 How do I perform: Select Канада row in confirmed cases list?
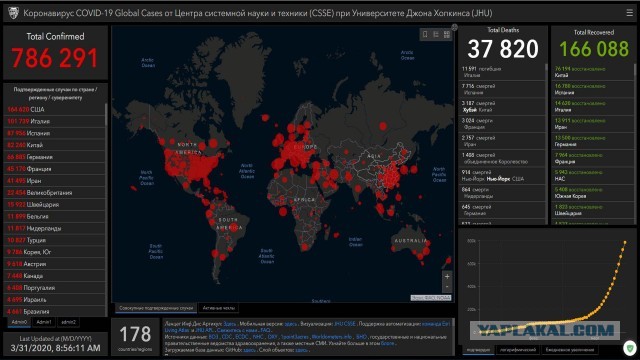(x=54, y=276)
